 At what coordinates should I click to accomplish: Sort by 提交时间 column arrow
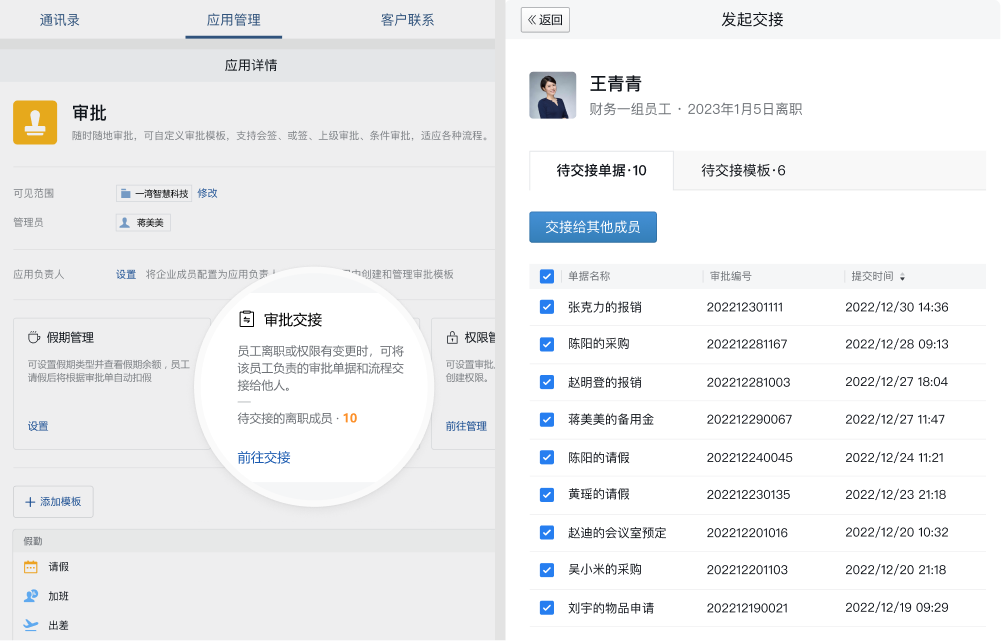903,277
